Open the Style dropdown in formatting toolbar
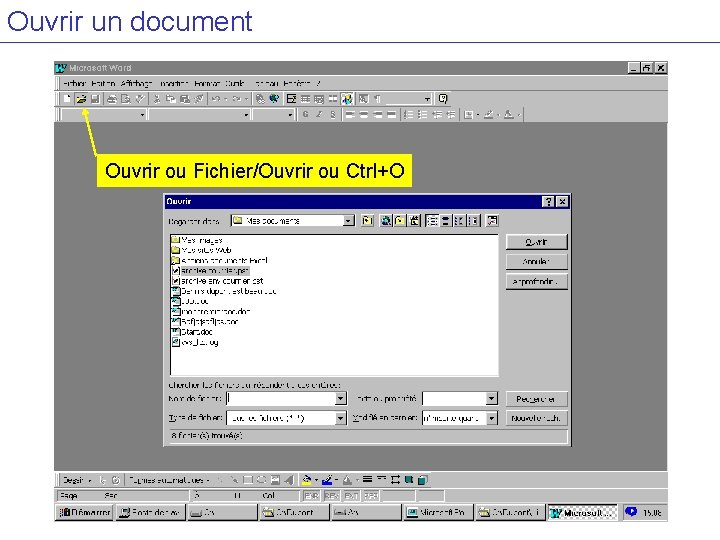720x540 pixels. [x=142, y=114]
